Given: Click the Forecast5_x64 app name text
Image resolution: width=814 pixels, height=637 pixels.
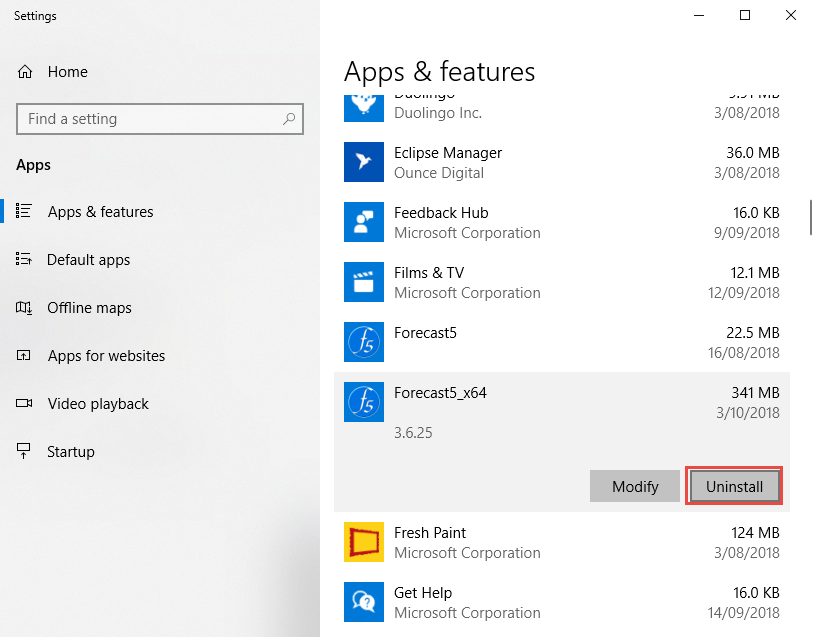Looking at the screenshot, I should tap(440, 393).
